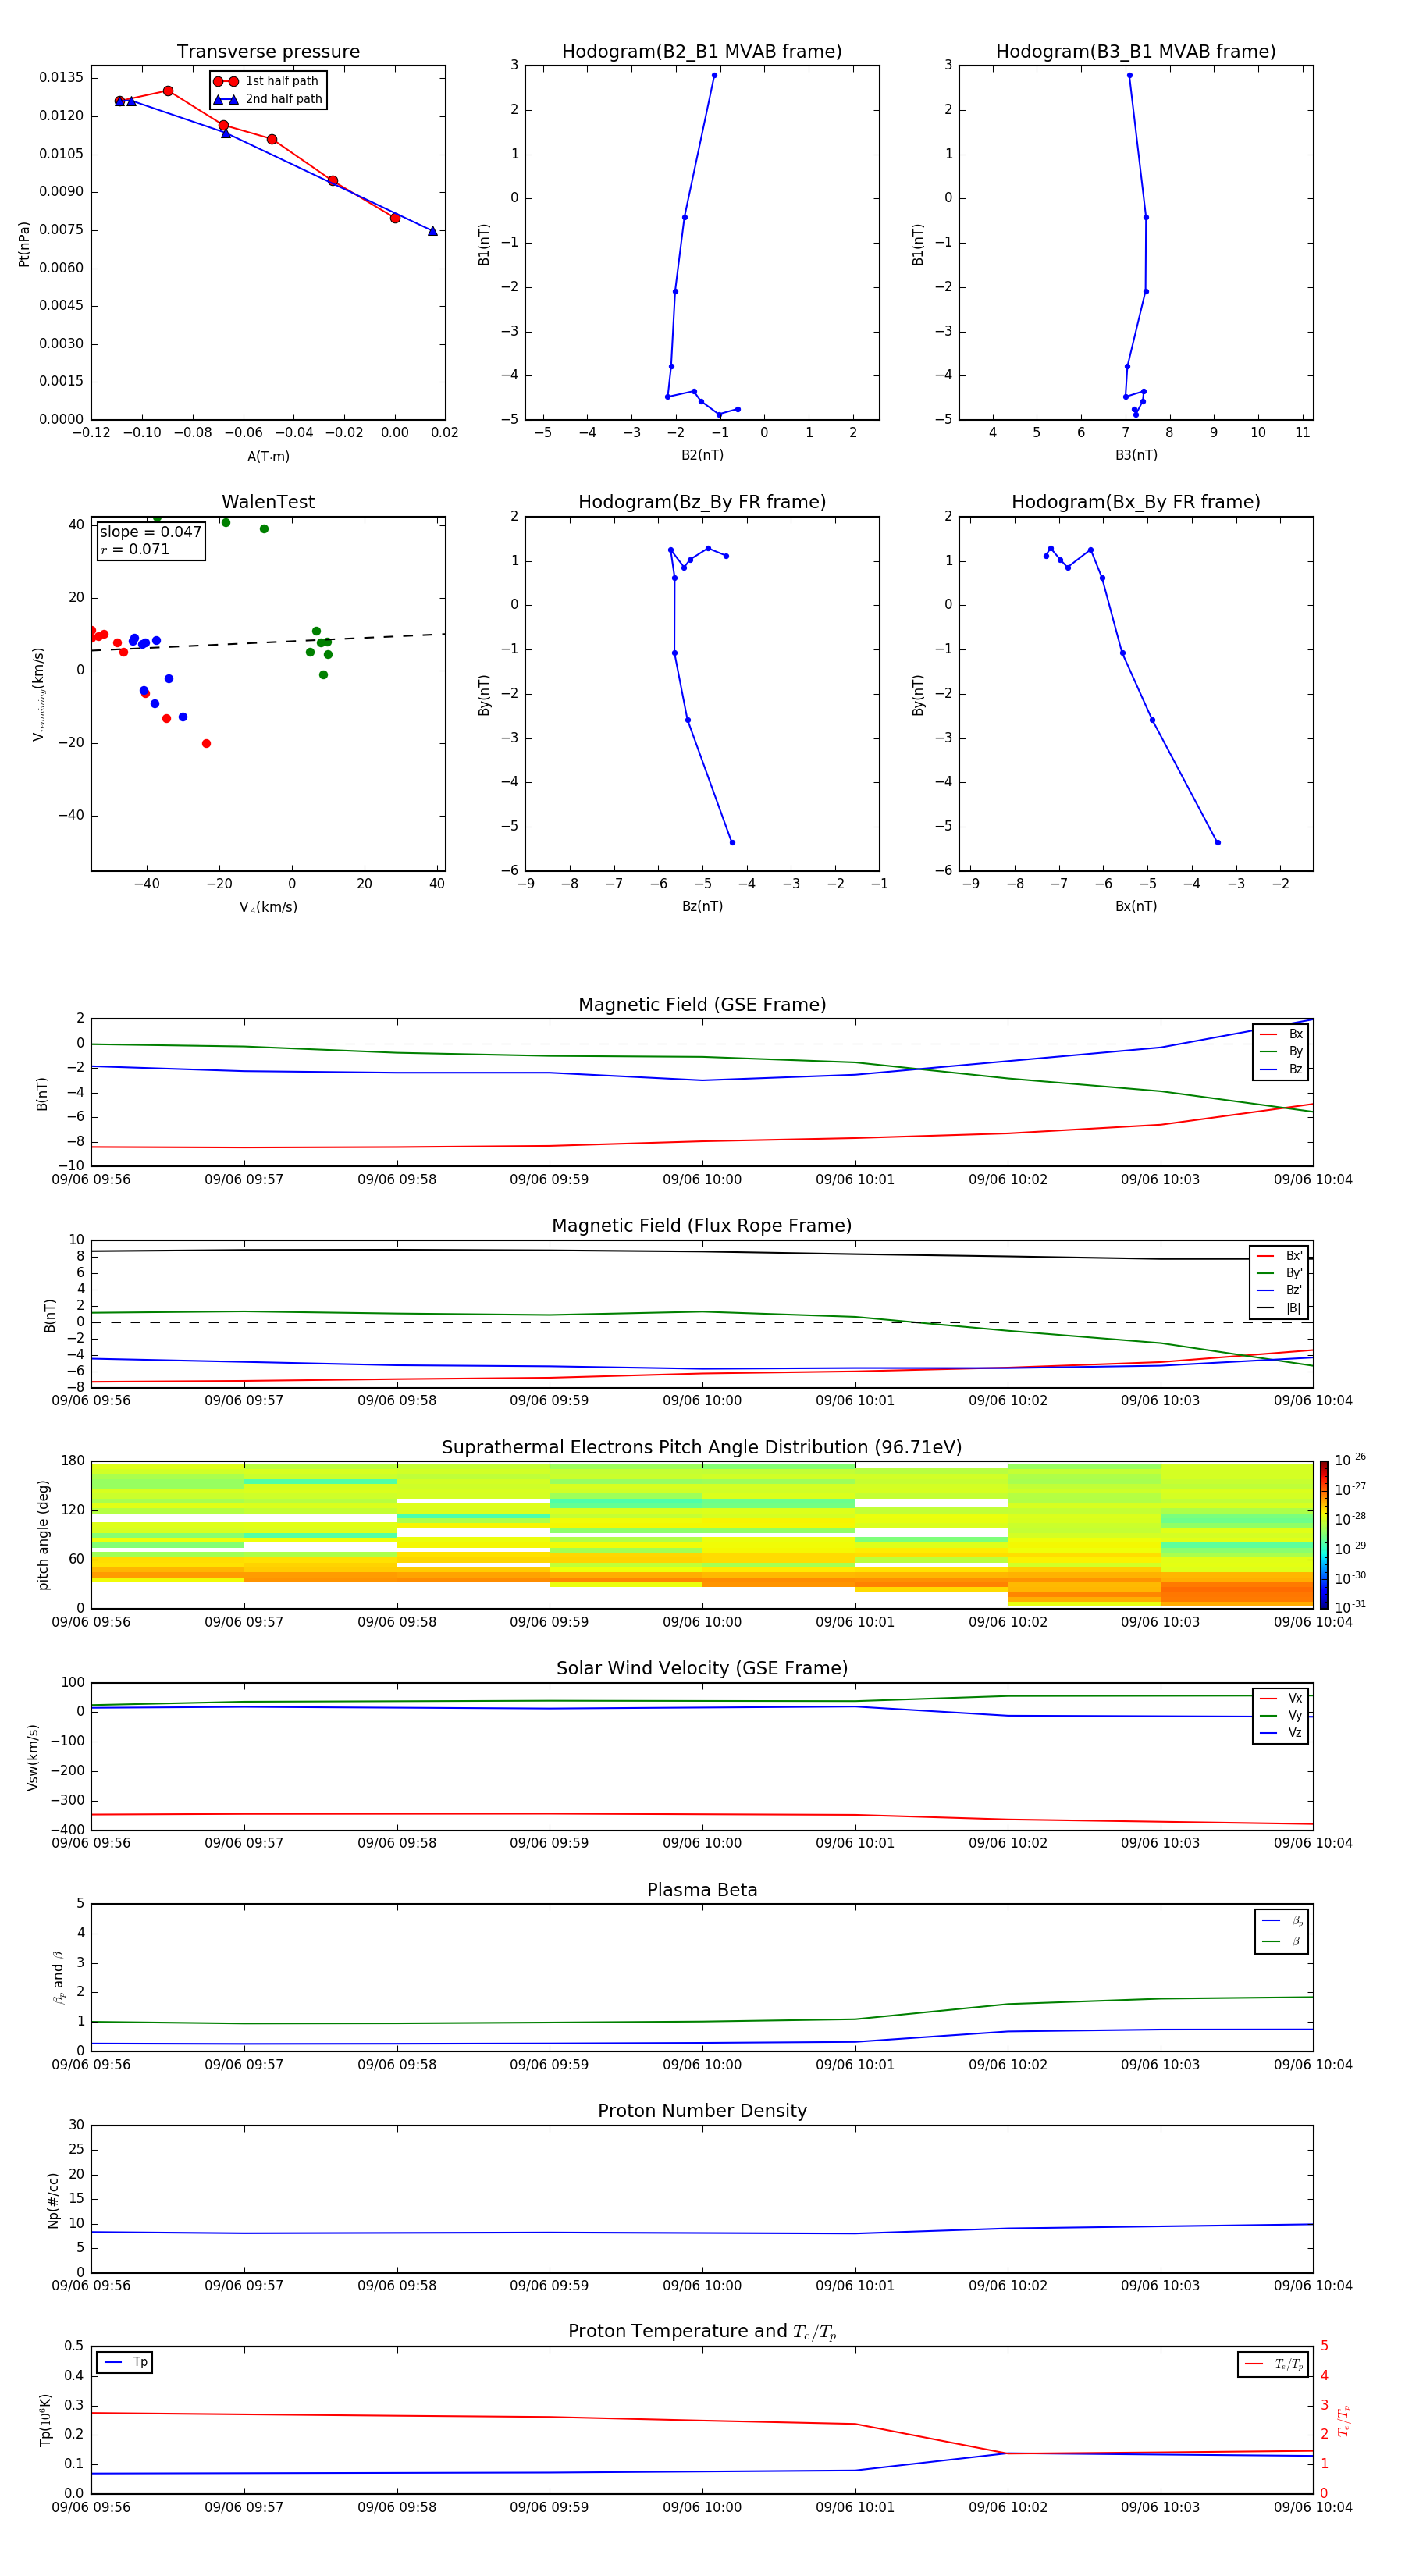
Task: Click '09/06 10:00' tick under GSE magnetic field
Action: tap(702, 1179)
